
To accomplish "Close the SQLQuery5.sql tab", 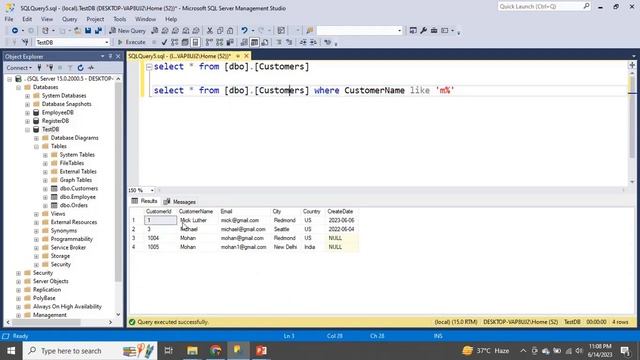I will click(x=246, y=56).
